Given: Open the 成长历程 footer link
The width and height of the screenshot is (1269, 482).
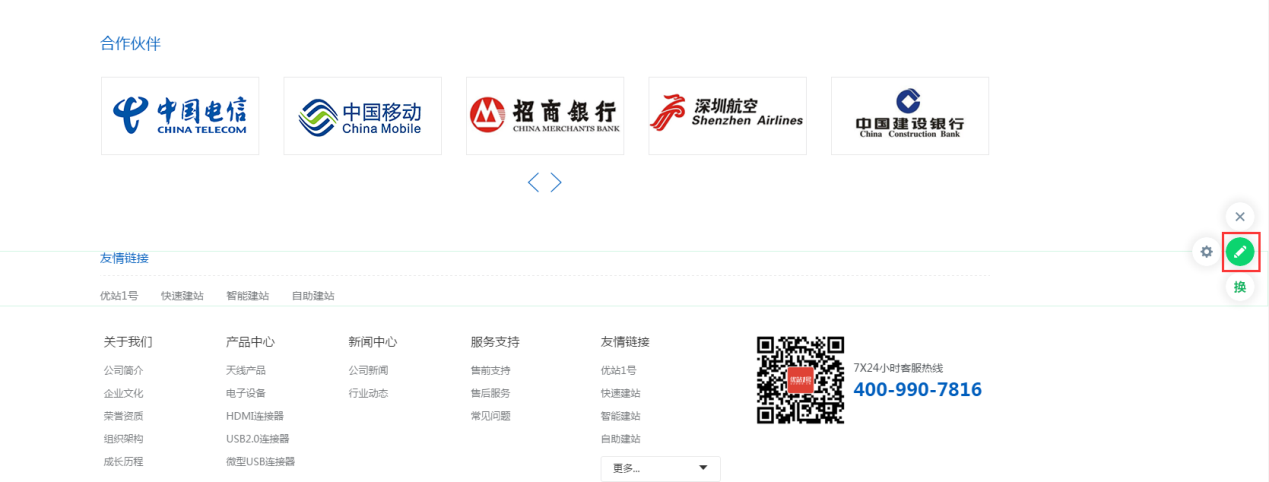Looking at the screenshot, I should 123,462.
